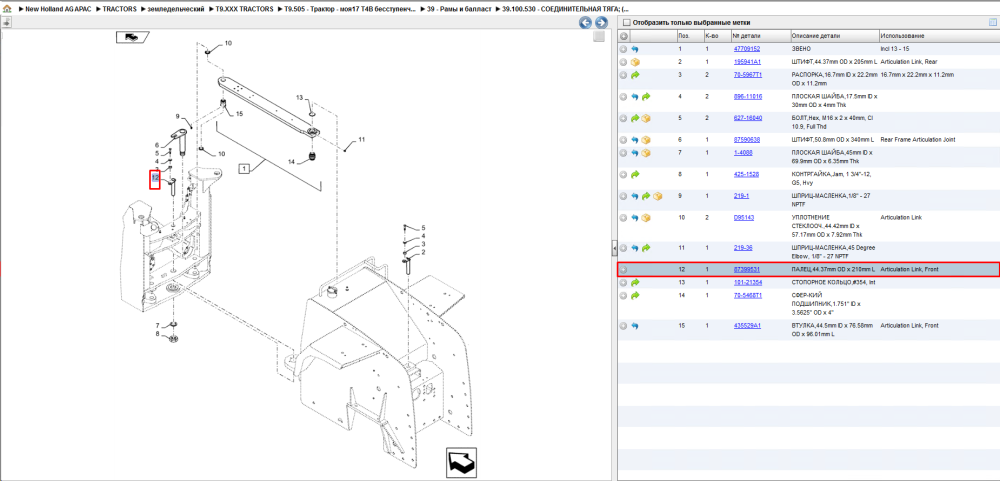1000x481 pixels.
Task: Click the box icon in row 827-16040
Action: (646, 119)
